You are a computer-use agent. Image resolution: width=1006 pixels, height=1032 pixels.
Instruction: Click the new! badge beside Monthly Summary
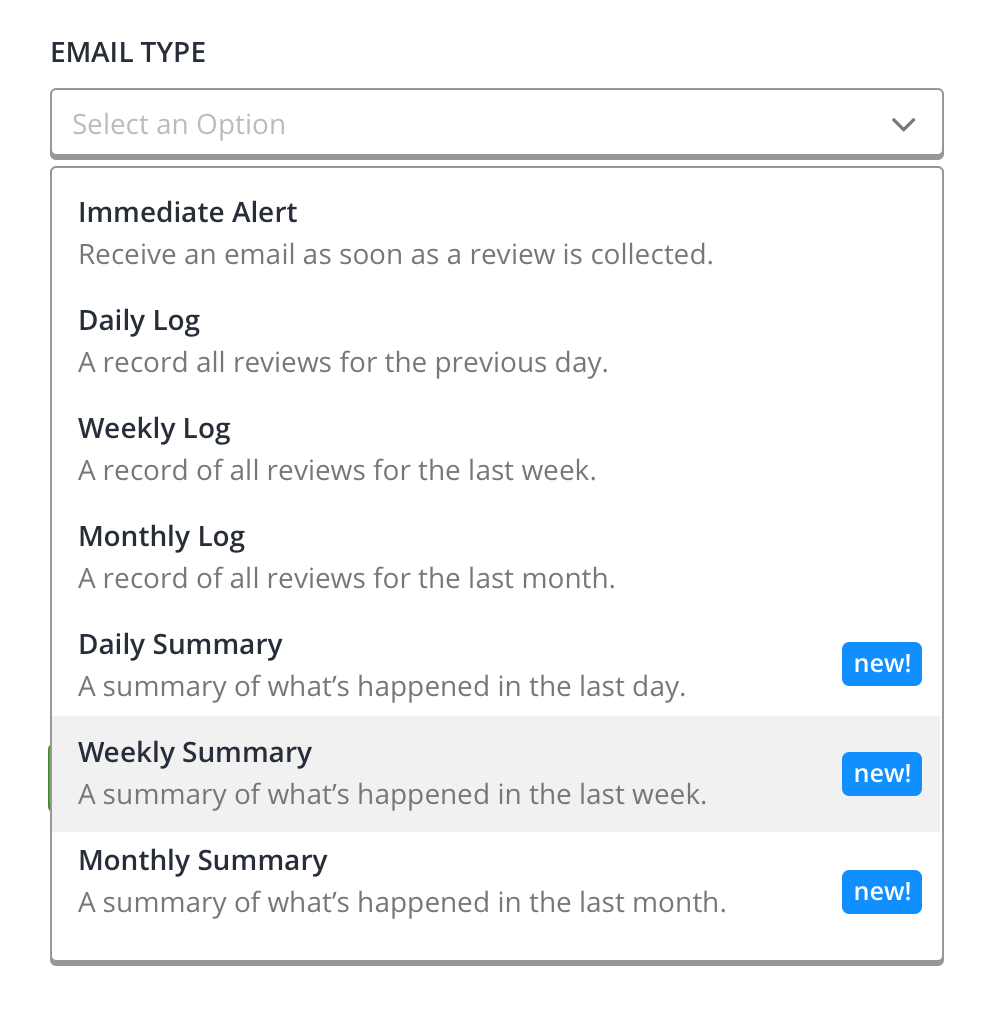click(882, 892)
